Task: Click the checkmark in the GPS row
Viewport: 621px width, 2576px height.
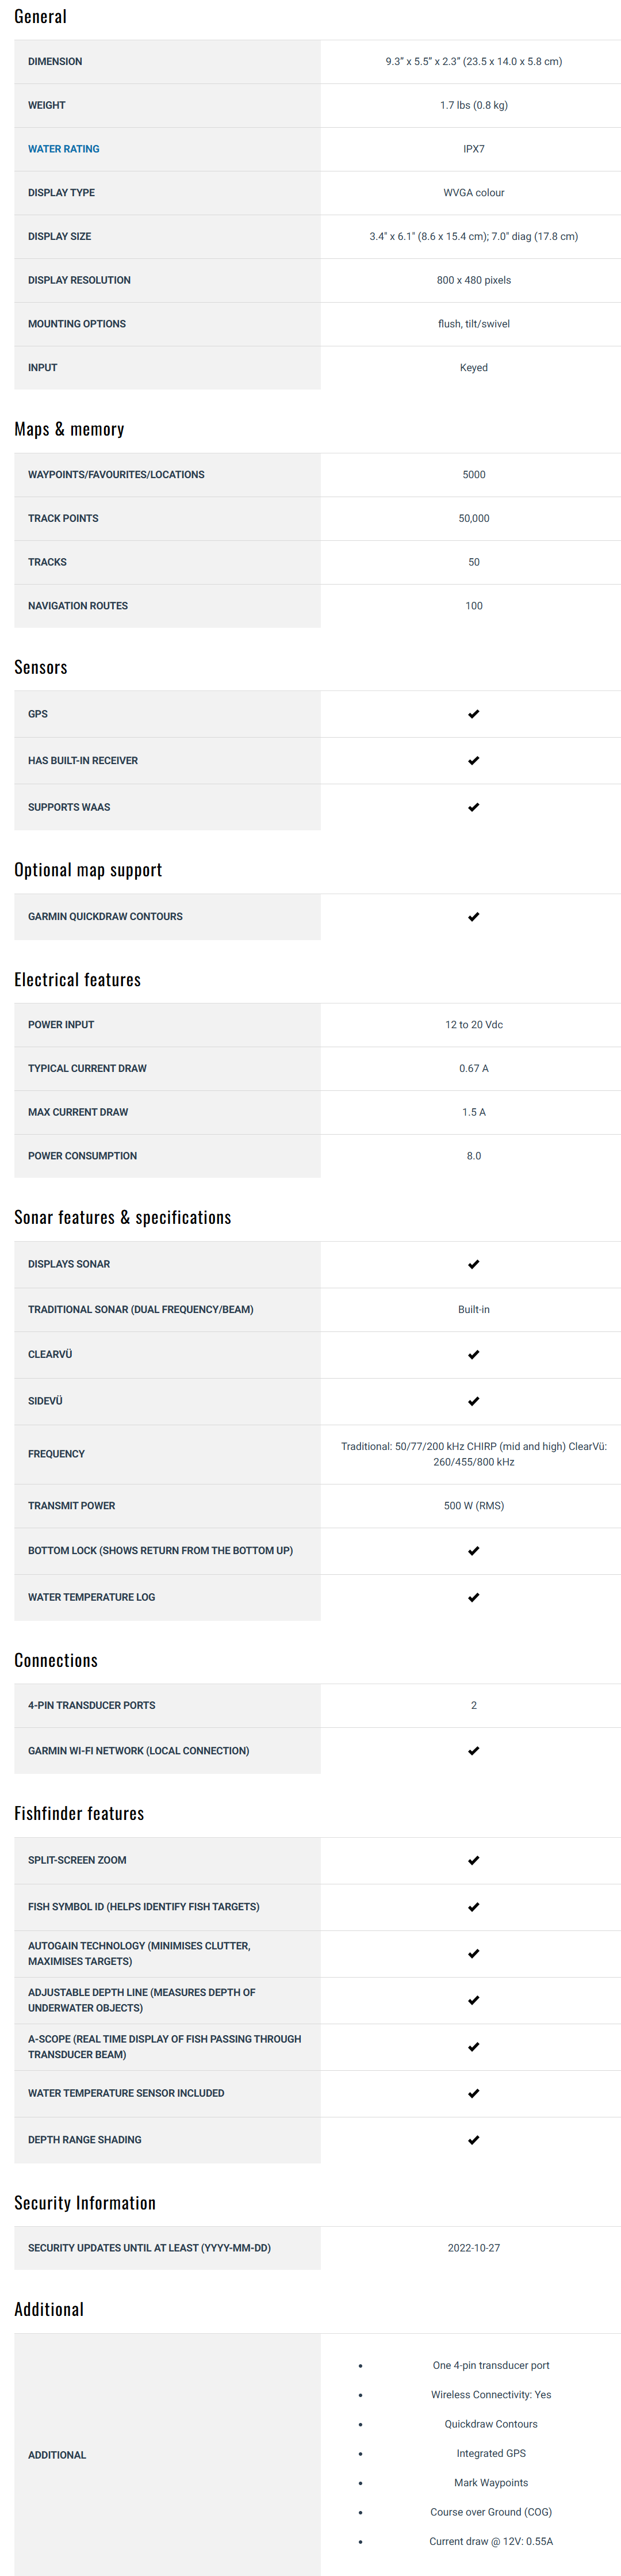Action: [x=473, y=714]
